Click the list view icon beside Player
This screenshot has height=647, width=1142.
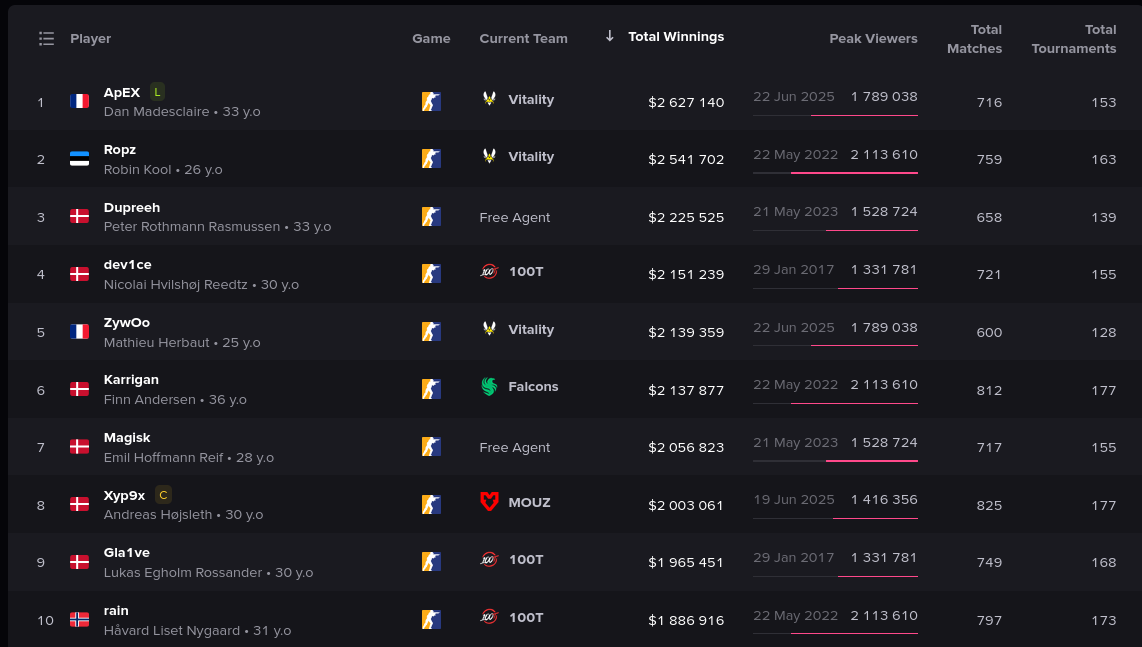coord(47,39)
